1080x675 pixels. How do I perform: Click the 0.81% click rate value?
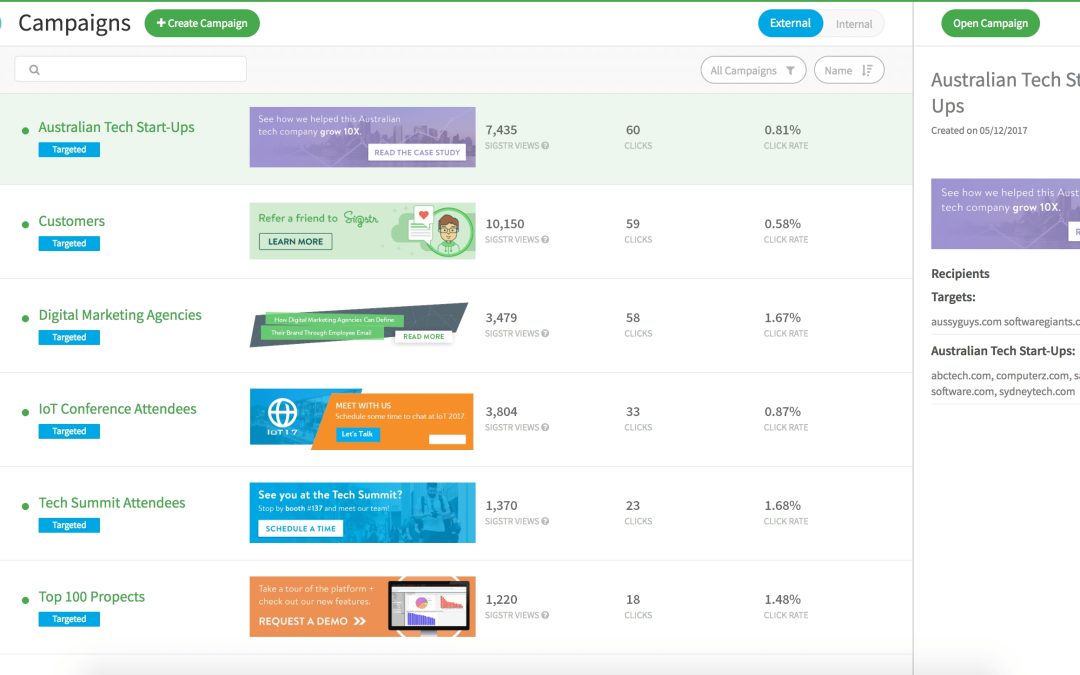pos(782,130)
